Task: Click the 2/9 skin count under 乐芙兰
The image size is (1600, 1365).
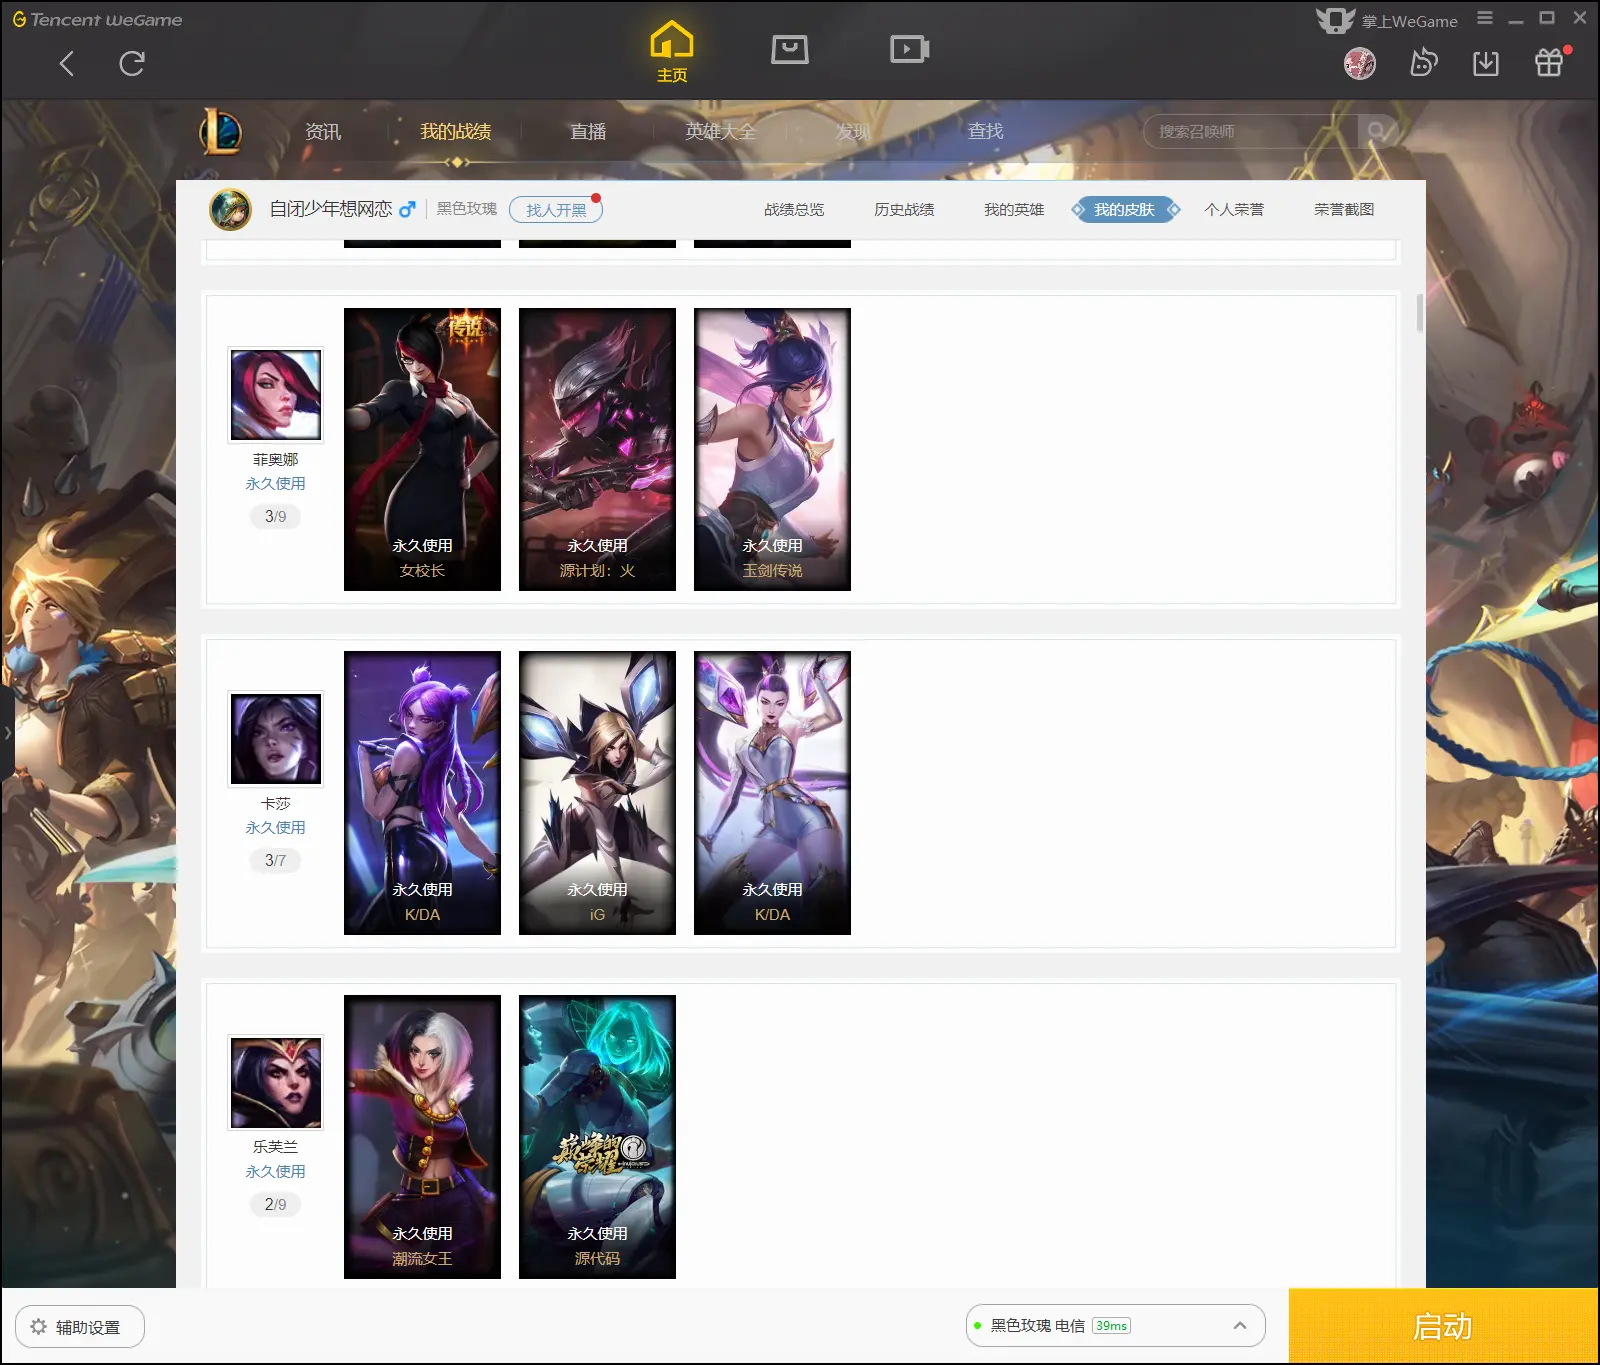Action: 276,1204
